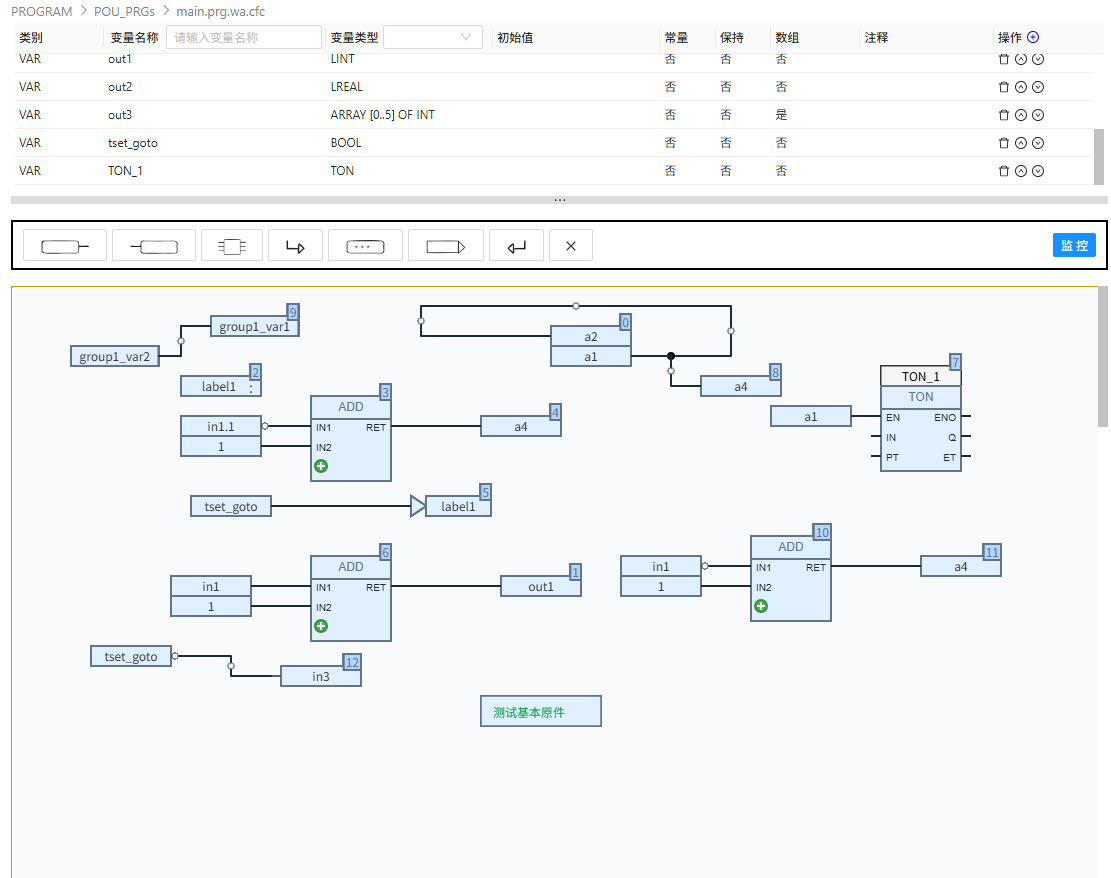Delete the out2 variable row
The height and width of the screenshot is (878, 1111).
click(x=1003, y=87)
